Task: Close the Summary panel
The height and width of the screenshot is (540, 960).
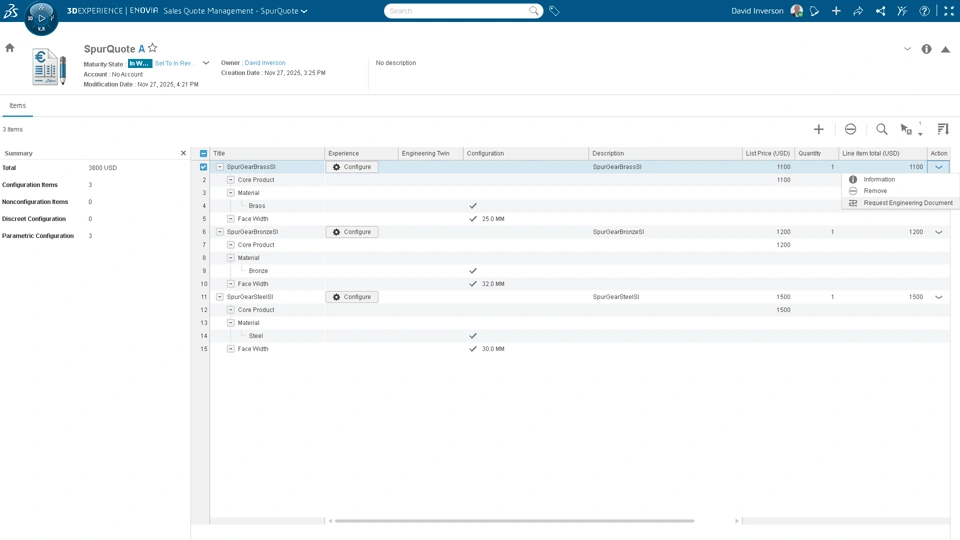Action: (183, 153)
